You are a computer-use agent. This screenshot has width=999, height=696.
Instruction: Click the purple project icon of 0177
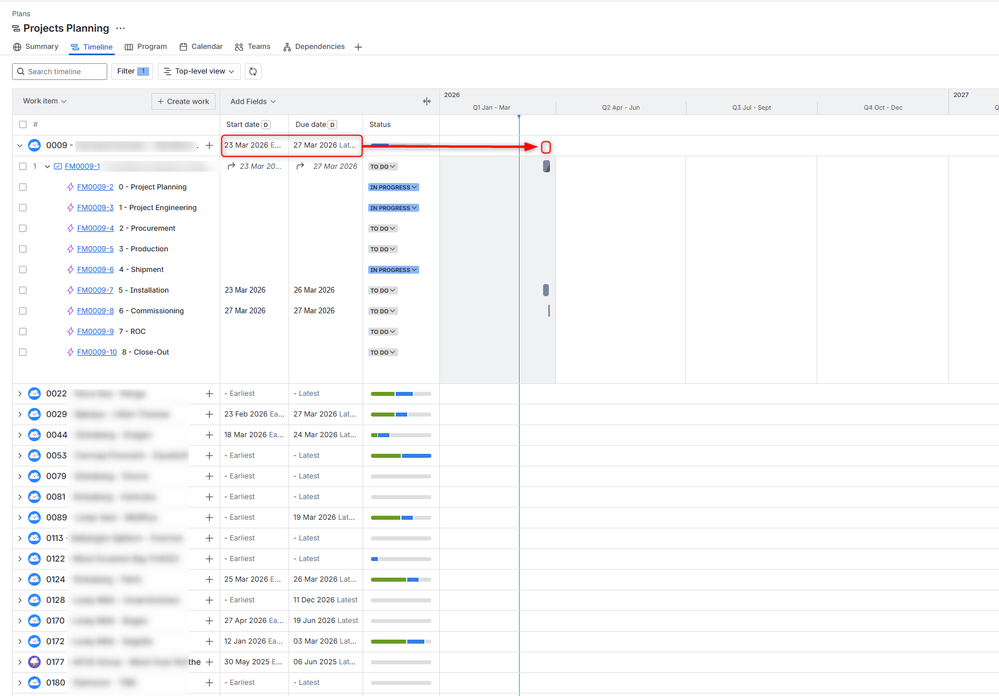pos(34,662)
